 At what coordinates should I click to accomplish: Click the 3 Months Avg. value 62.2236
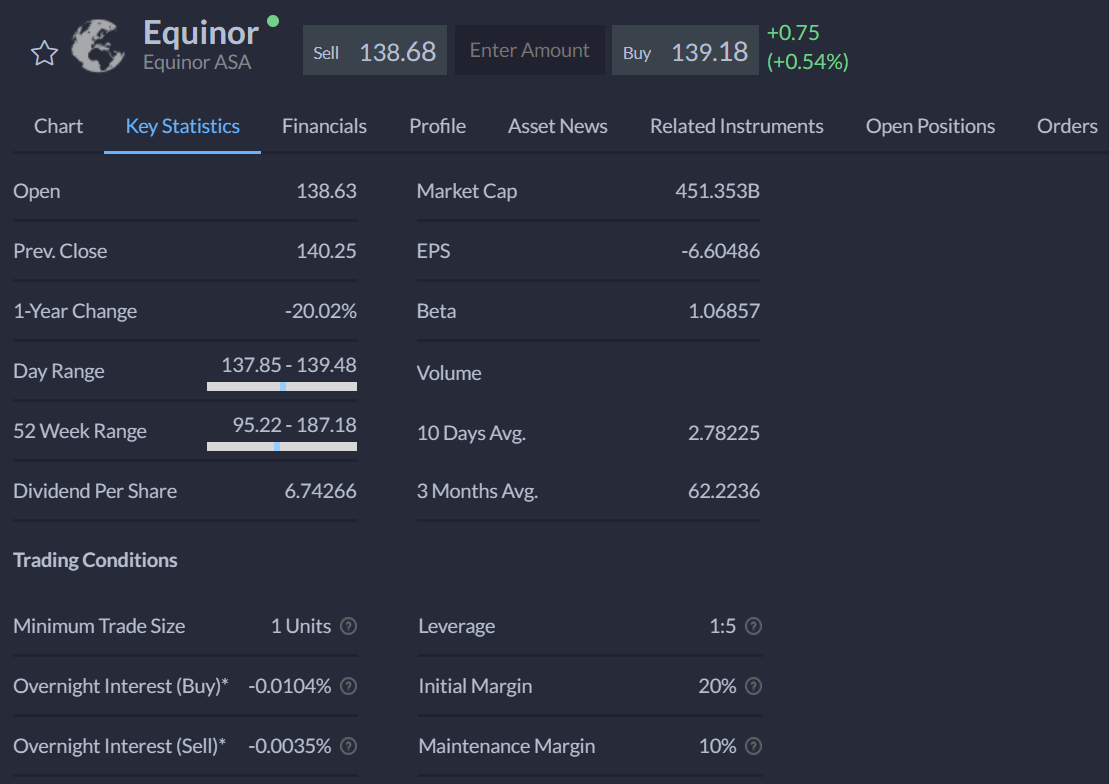point(724,491)
